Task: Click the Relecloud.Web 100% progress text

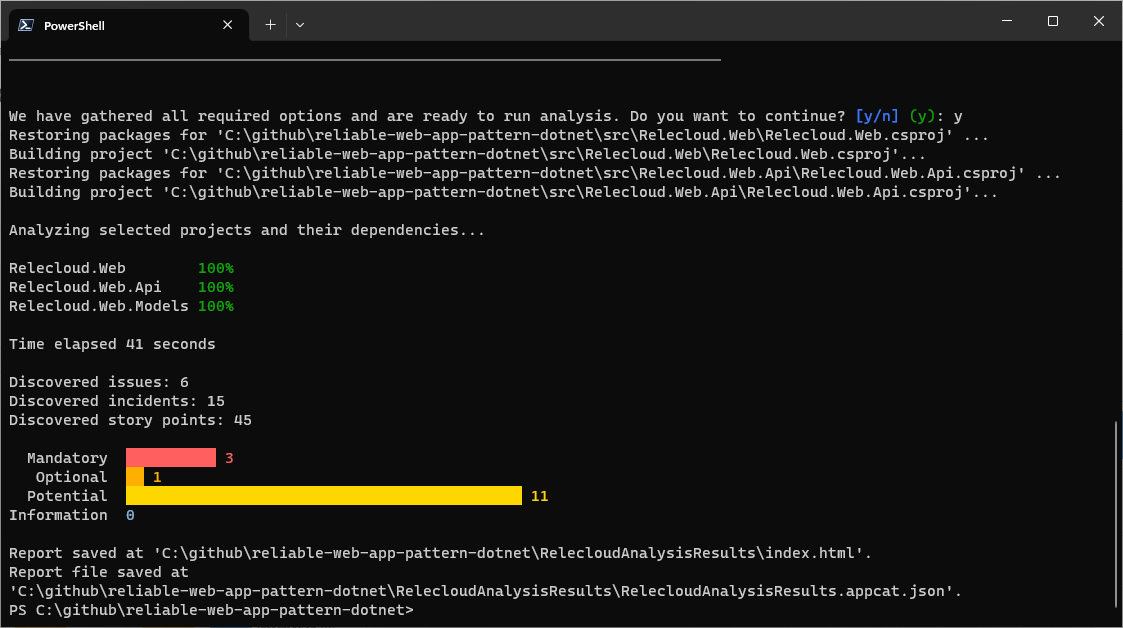Action: click(215, 267)
